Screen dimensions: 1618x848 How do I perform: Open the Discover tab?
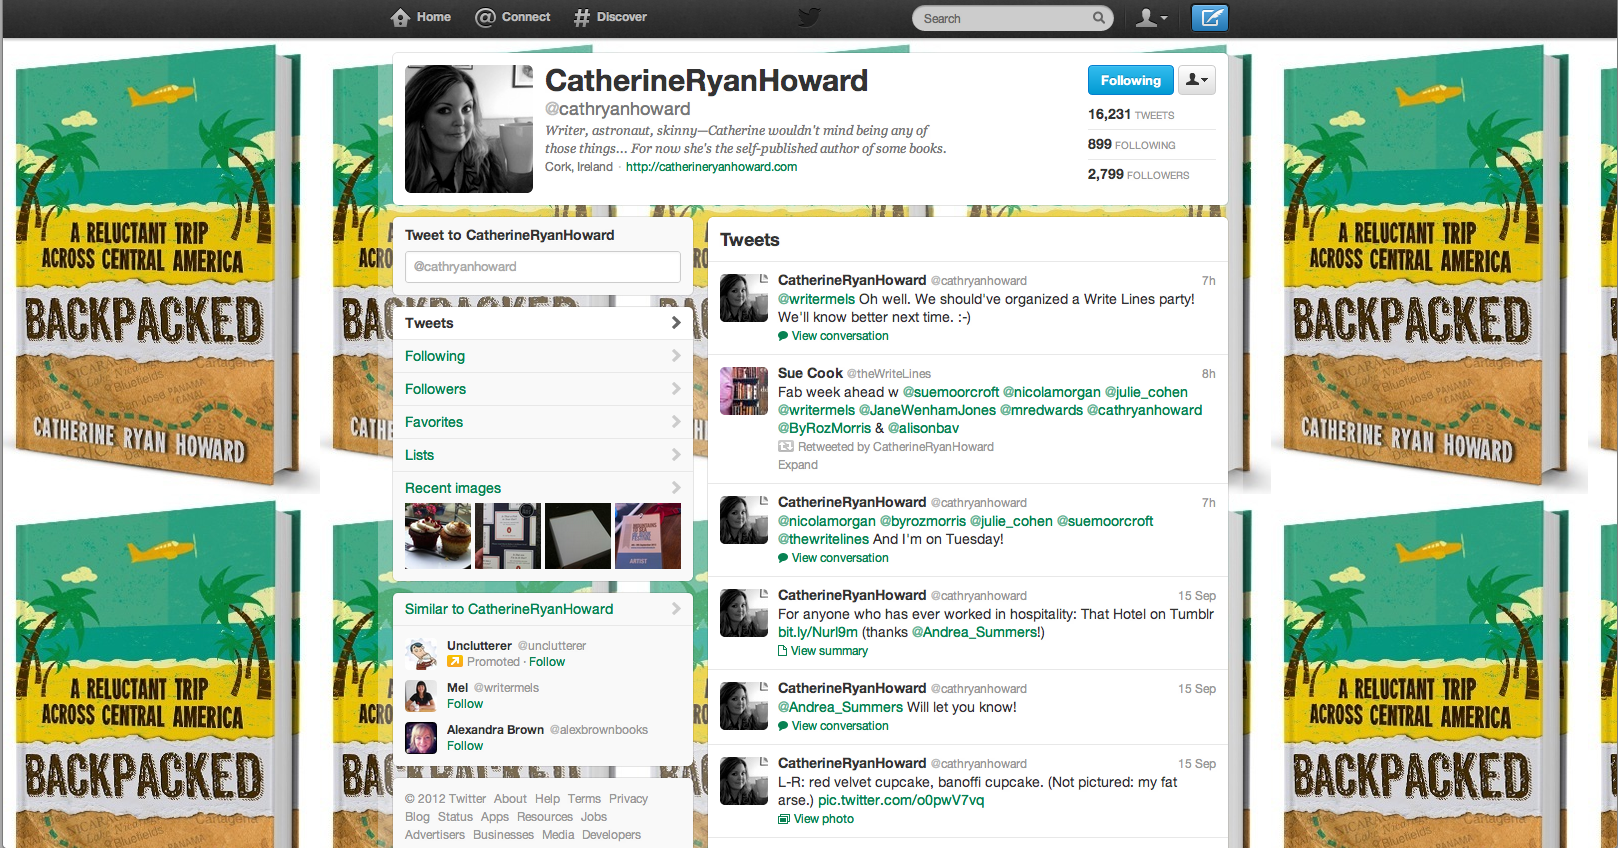point(610,17)
